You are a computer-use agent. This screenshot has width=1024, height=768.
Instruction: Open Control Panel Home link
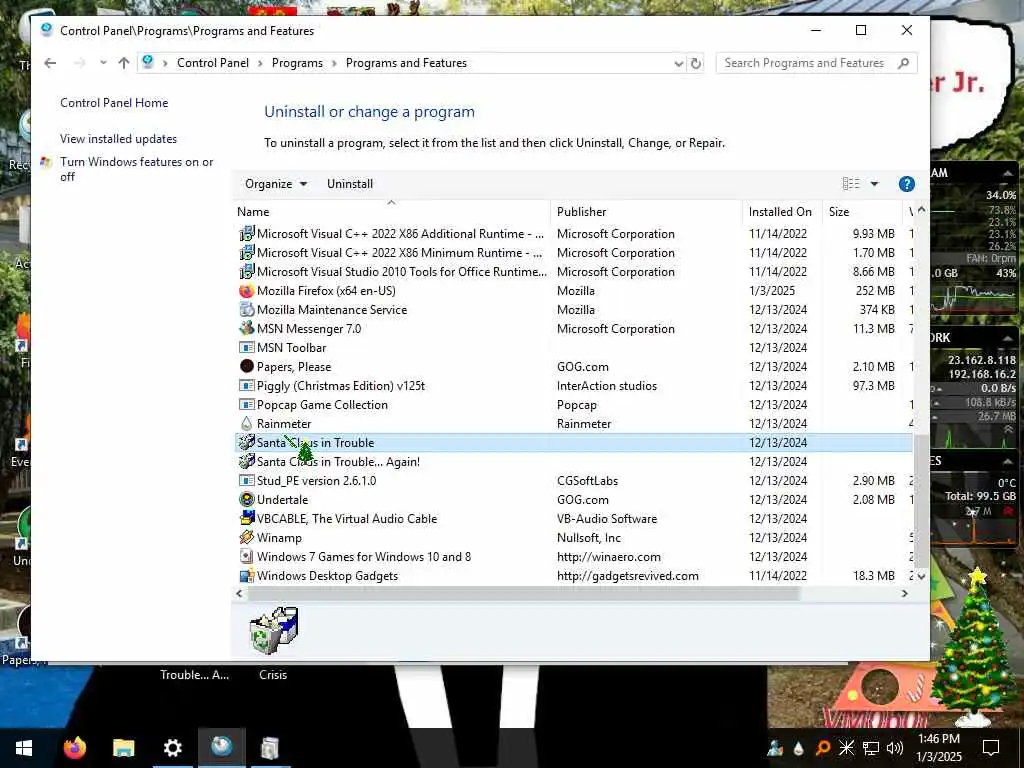(x=114, y=103)
